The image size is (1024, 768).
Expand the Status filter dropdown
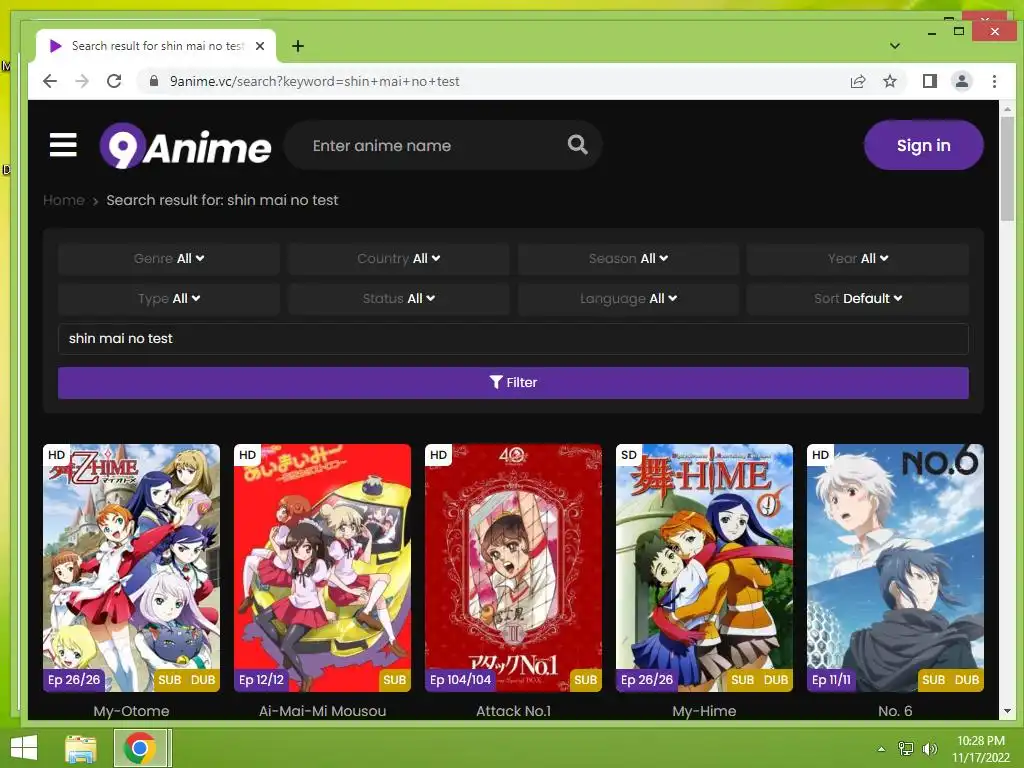coord(398,298)
